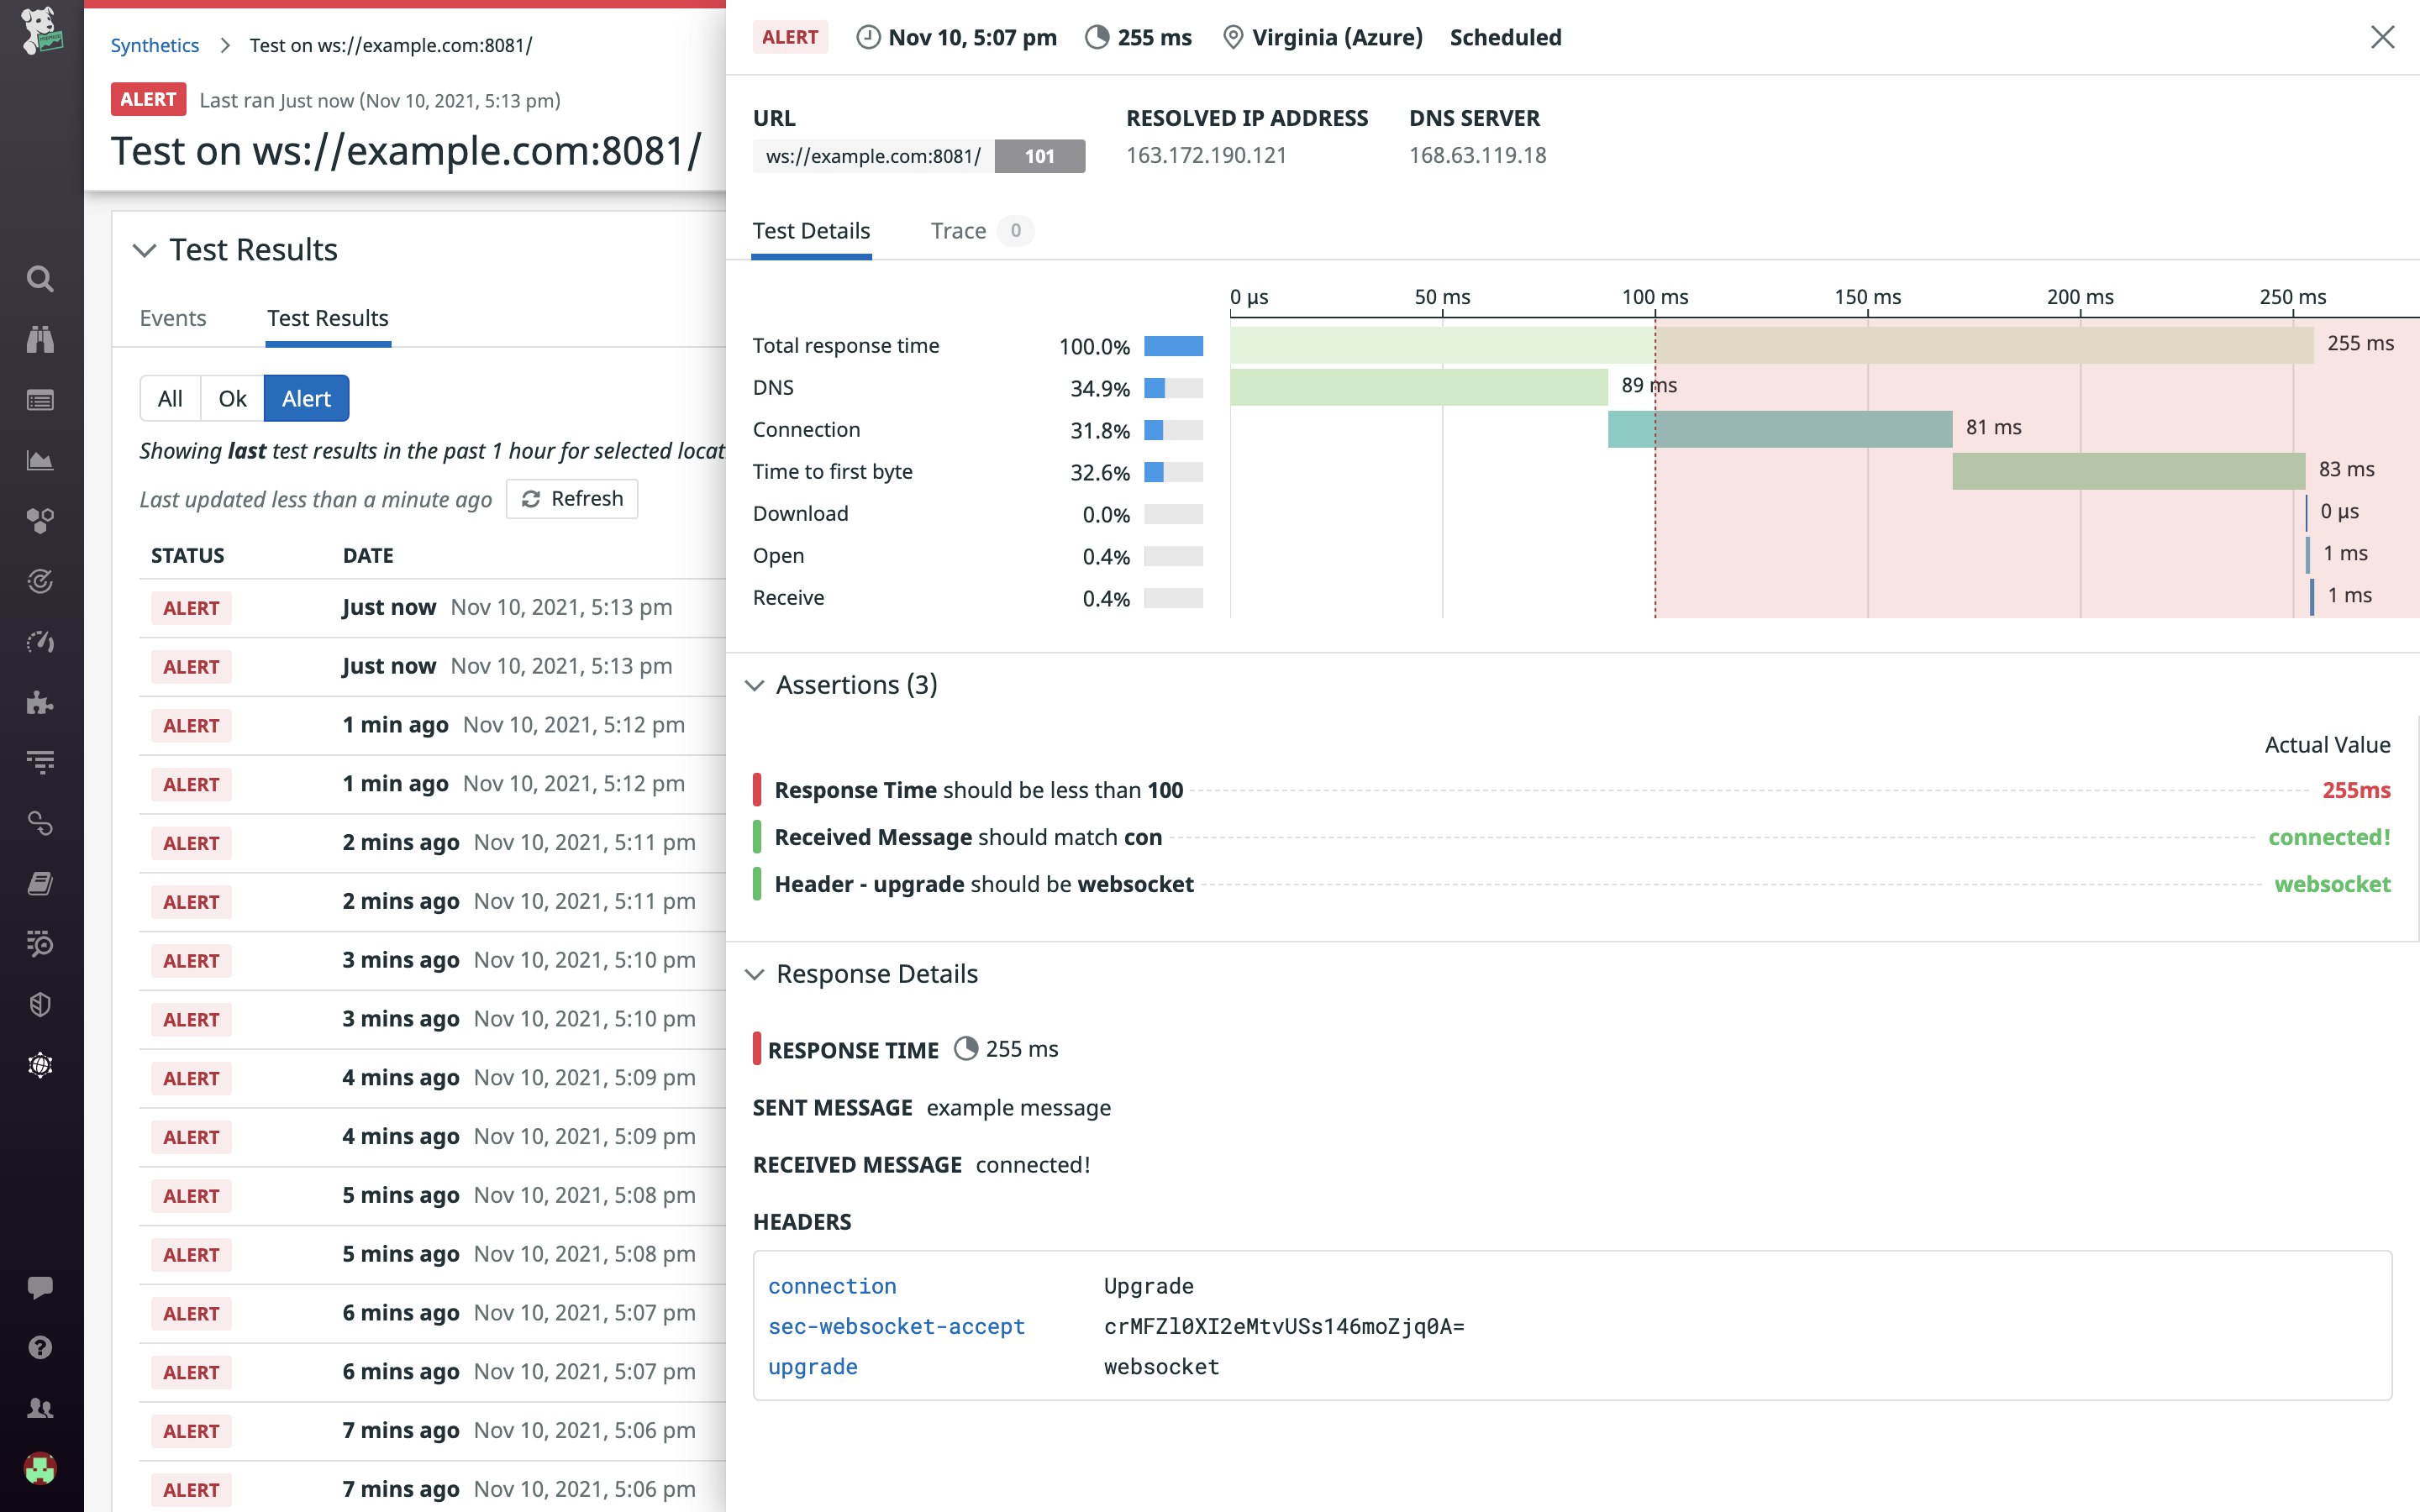Select the Integrations puzzle-piece icon
Screen dimensions: 2420x1512
pos(40,703)
